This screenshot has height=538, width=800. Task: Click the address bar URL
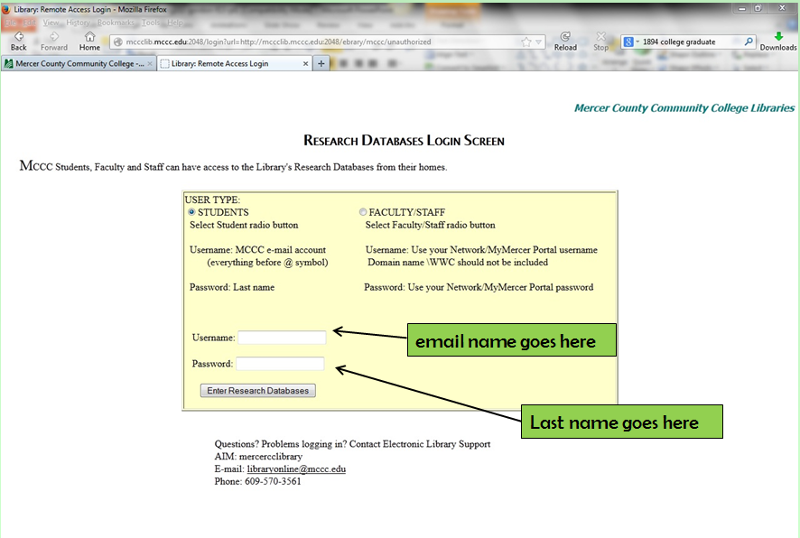(x=278, y=42)
